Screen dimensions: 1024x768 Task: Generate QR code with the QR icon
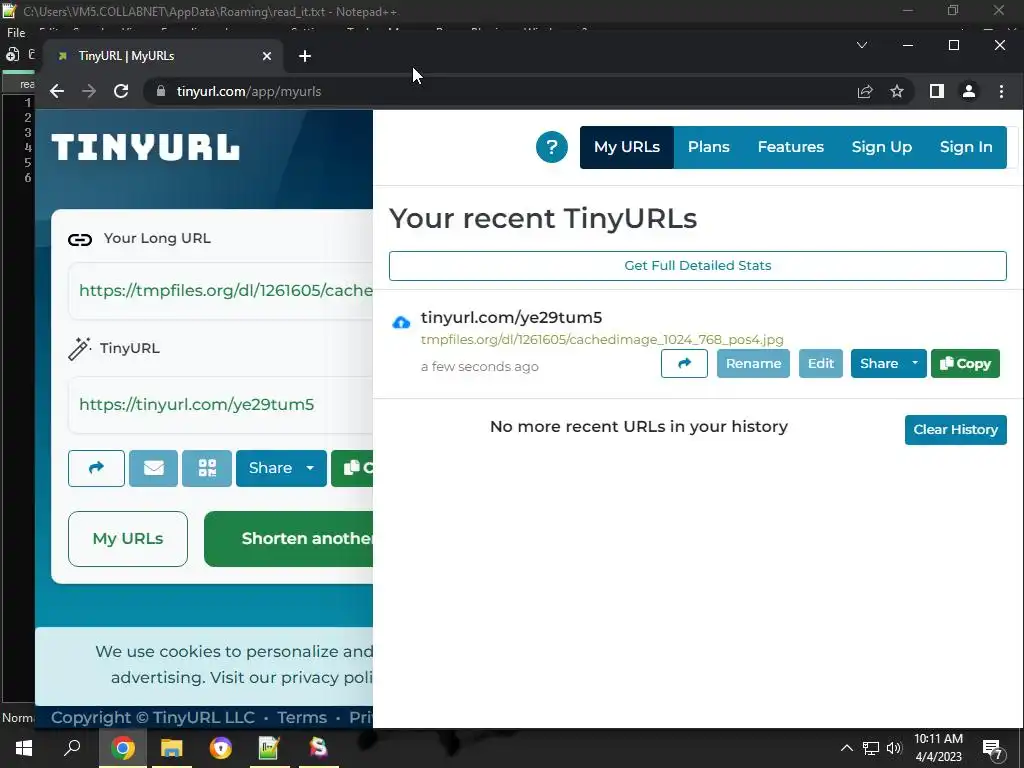207,468
